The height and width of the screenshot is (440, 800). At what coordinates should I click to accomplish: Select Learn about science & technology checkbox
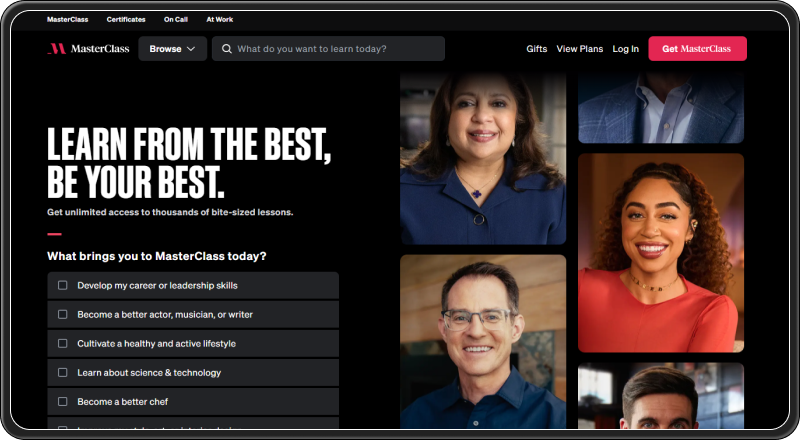coord(62,372)
